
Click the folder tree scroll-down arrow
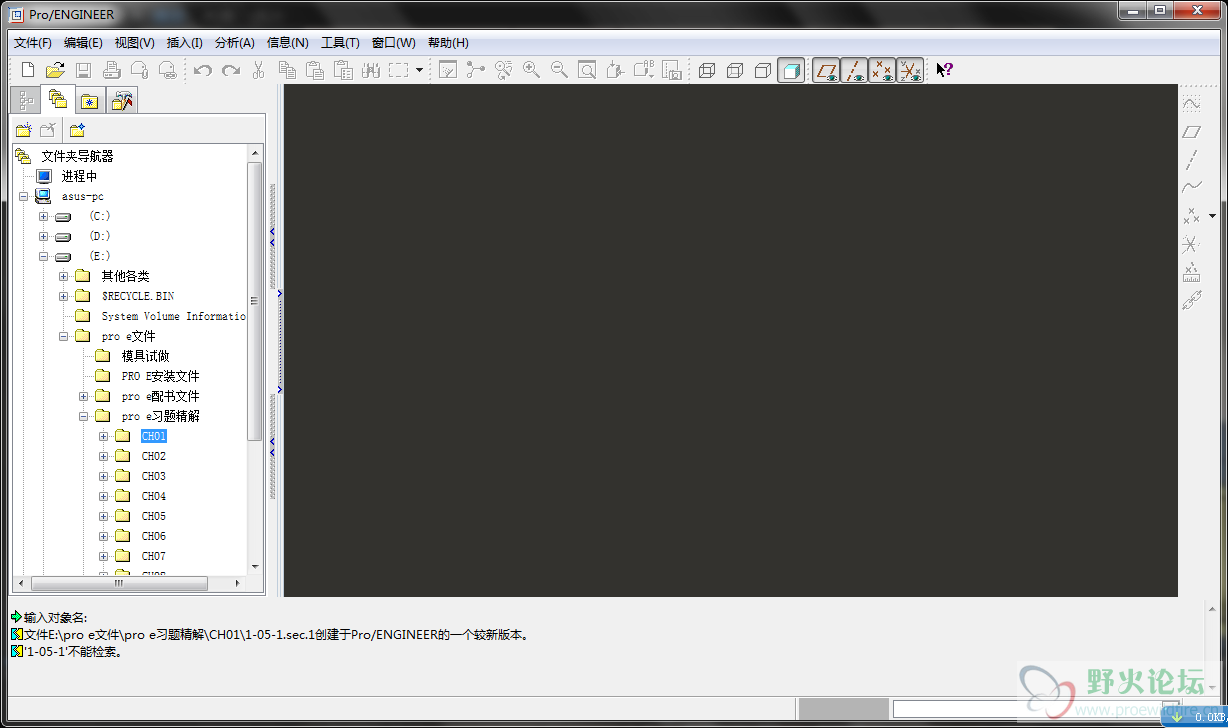click(x=255, y=567)
